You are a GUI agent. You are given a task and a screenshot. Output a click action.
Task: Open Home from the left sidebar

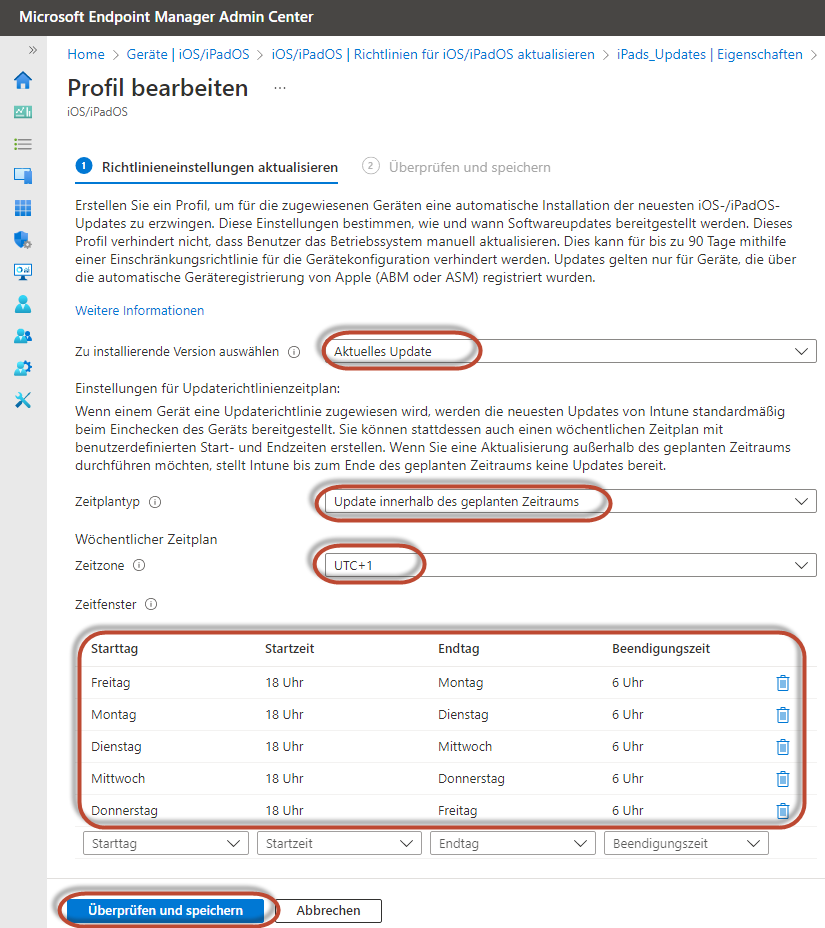tap(22, 81)
